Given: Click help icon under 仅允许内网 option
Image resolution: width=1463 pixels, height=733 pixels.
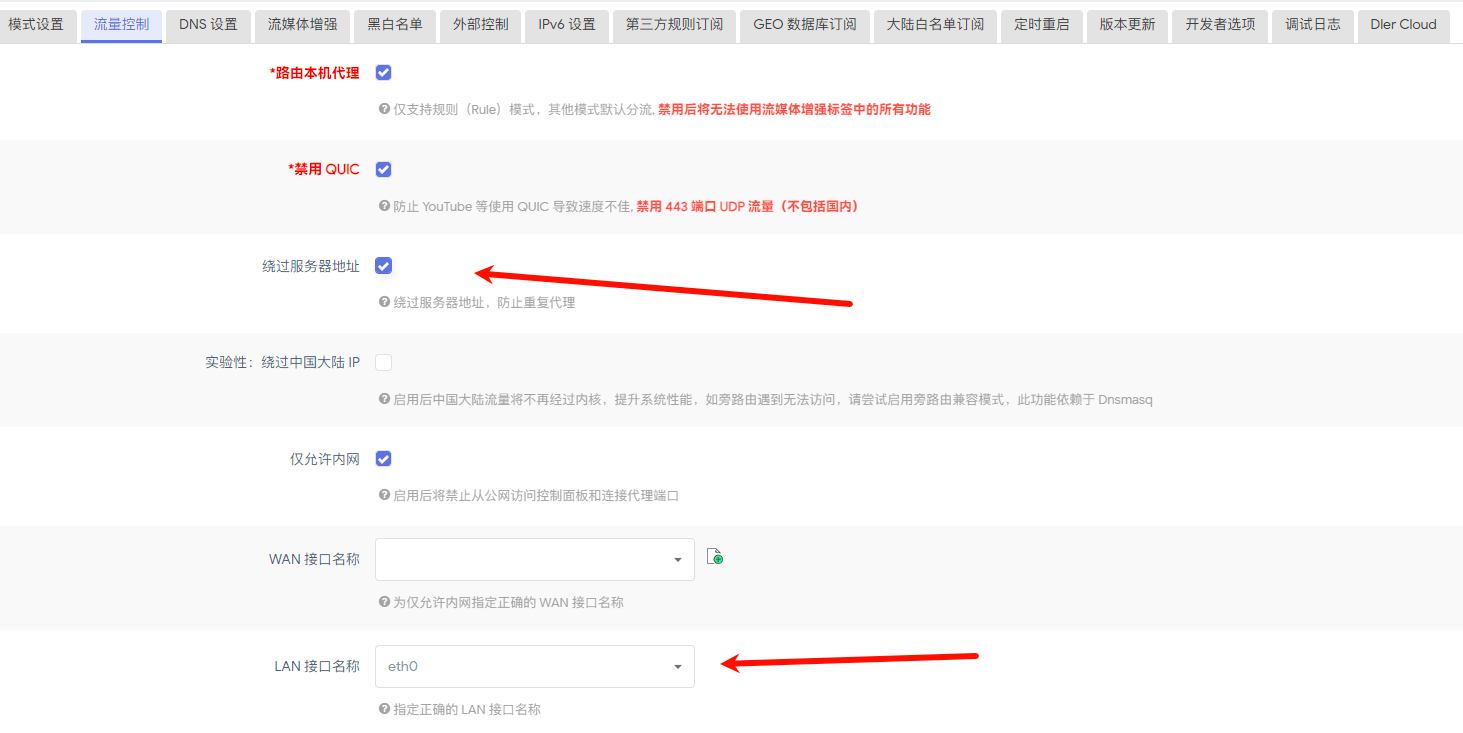Looking at the screenshot, I should (384, 495).
